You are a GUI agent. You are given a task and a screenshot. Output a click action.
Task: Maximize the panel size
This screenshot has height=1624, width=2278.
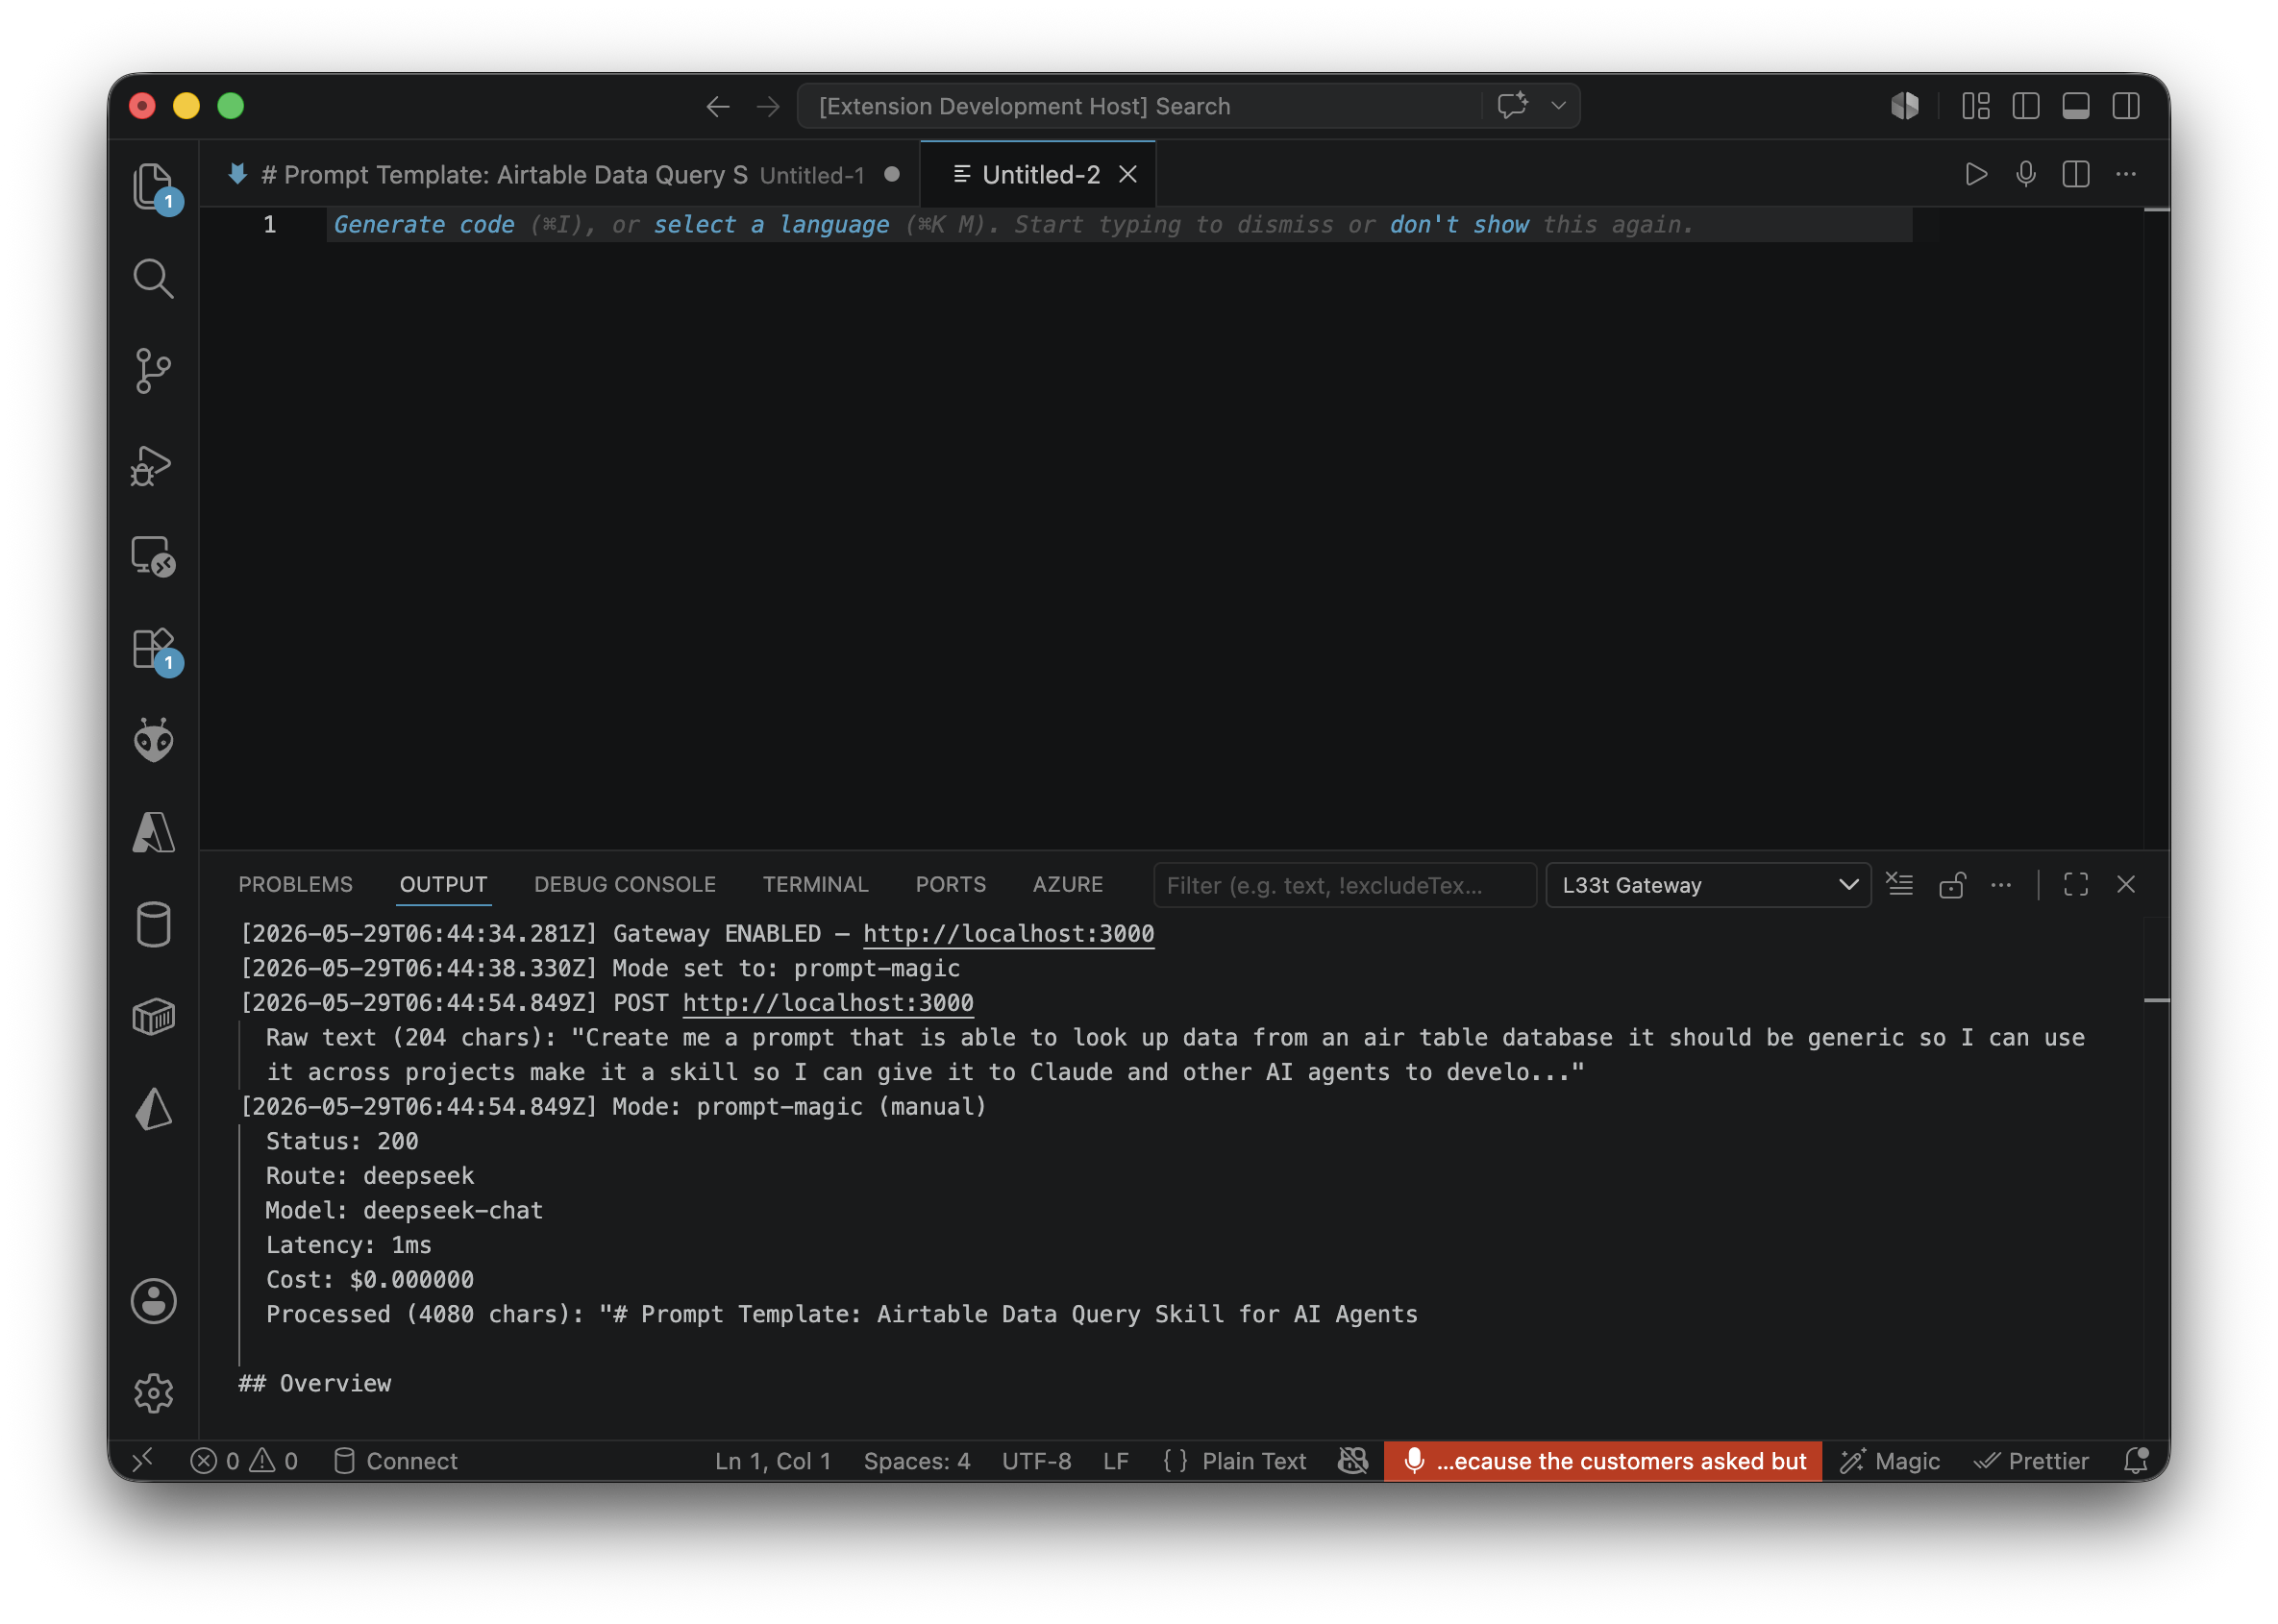tap(2077, 885)
